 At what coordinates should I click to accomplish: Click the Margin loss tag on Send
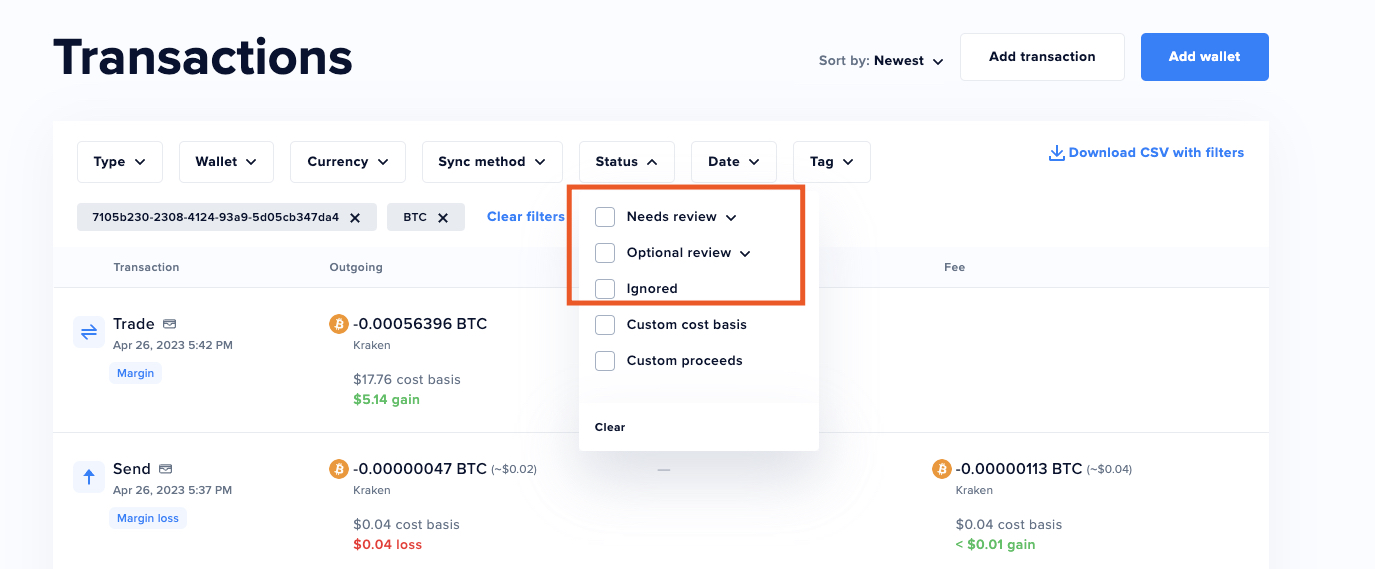click(x=148, y=518)
